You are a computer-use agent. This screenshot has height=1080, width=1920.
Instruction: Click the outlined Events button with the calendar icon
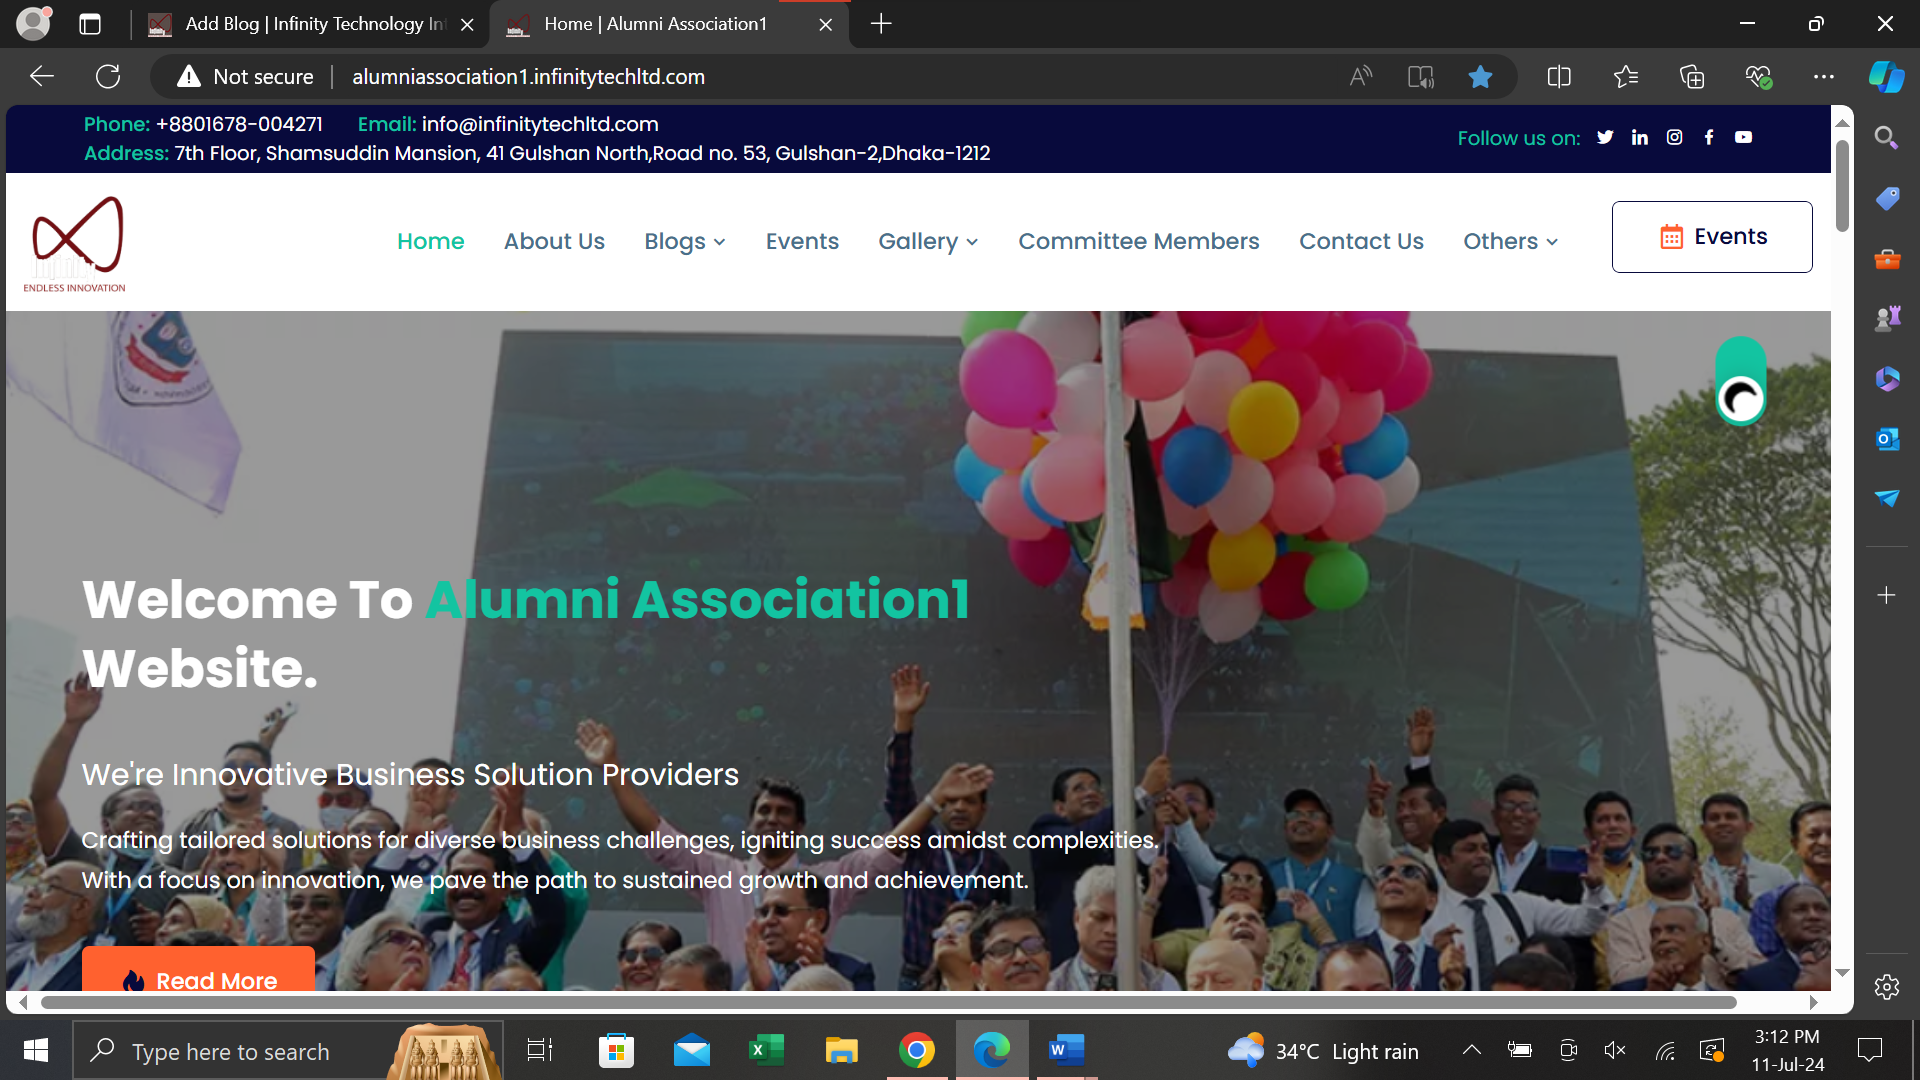(x=1712, y=237)
